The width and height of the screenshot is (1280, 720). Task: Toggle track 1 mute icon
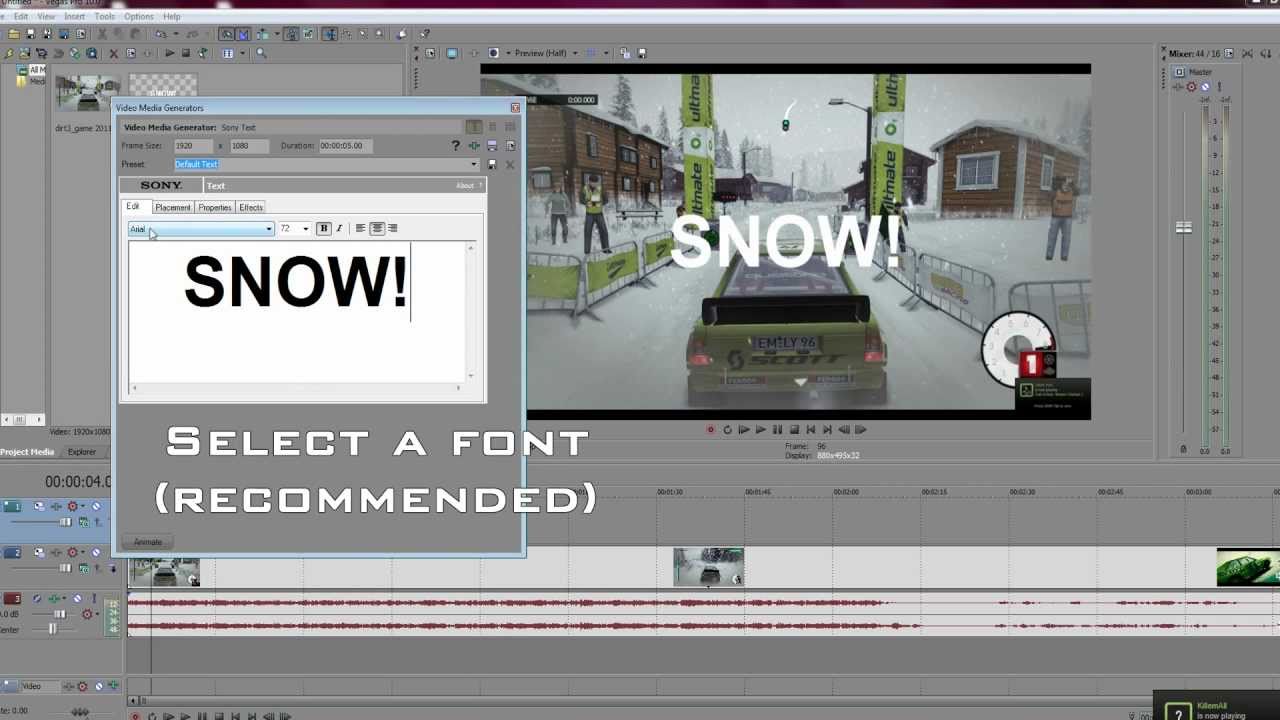[x=96, y=506]
